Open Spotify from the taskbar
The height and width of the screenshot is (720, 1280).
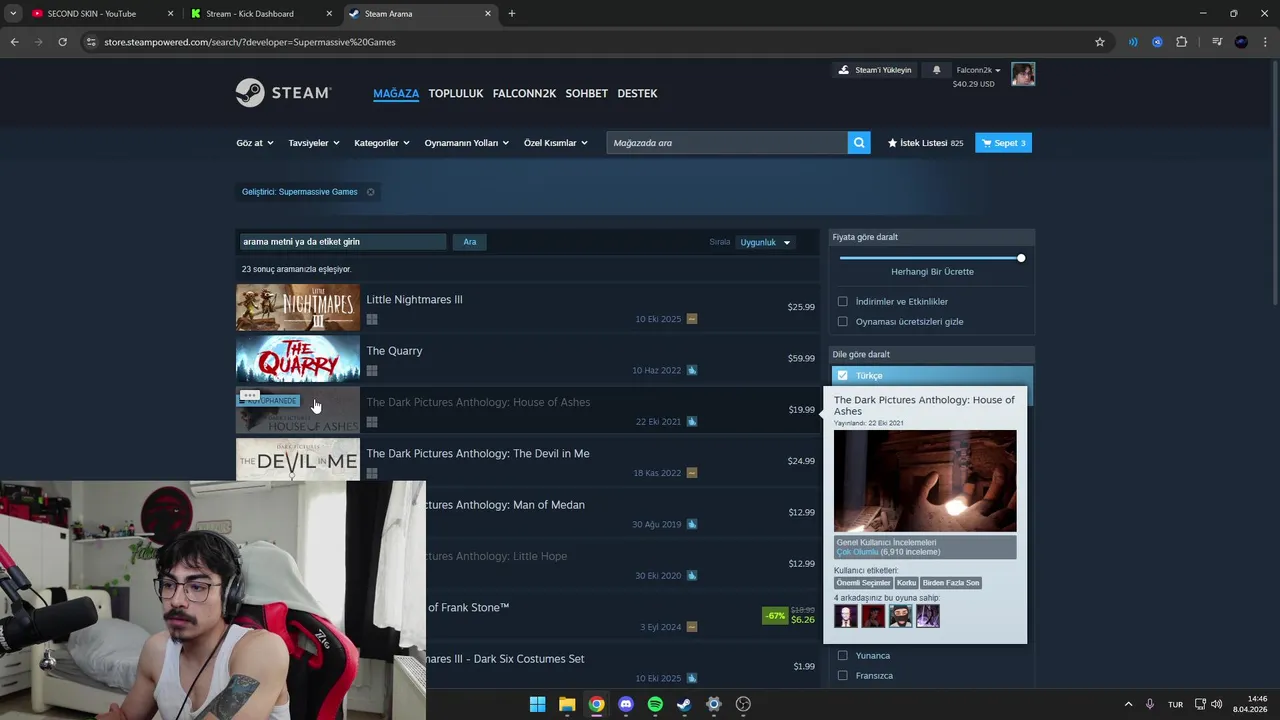[x=655, y=704]
